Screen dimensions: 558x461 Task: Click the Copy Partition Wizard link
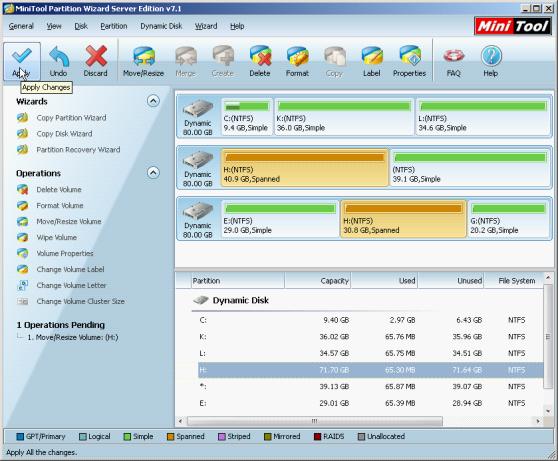71,118
